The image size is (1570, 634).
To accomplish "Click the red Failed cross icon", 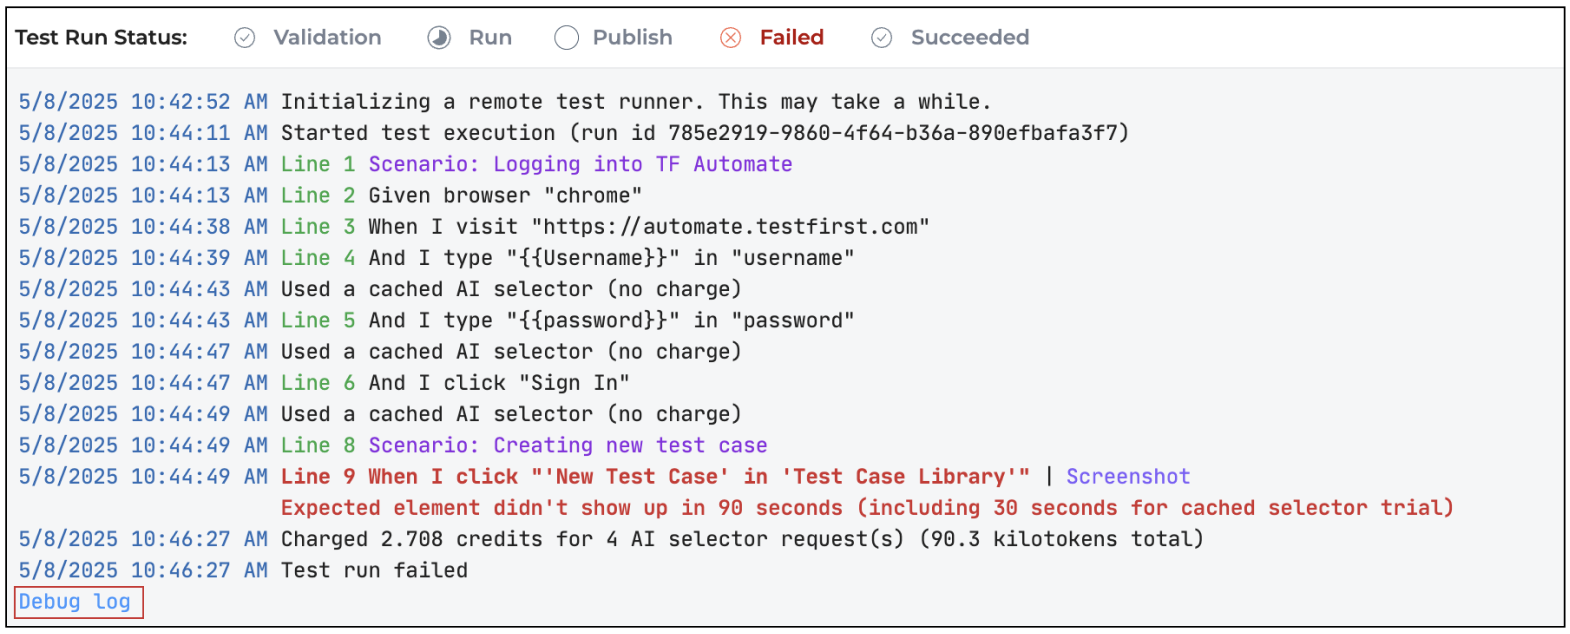I will click(731, 38).
